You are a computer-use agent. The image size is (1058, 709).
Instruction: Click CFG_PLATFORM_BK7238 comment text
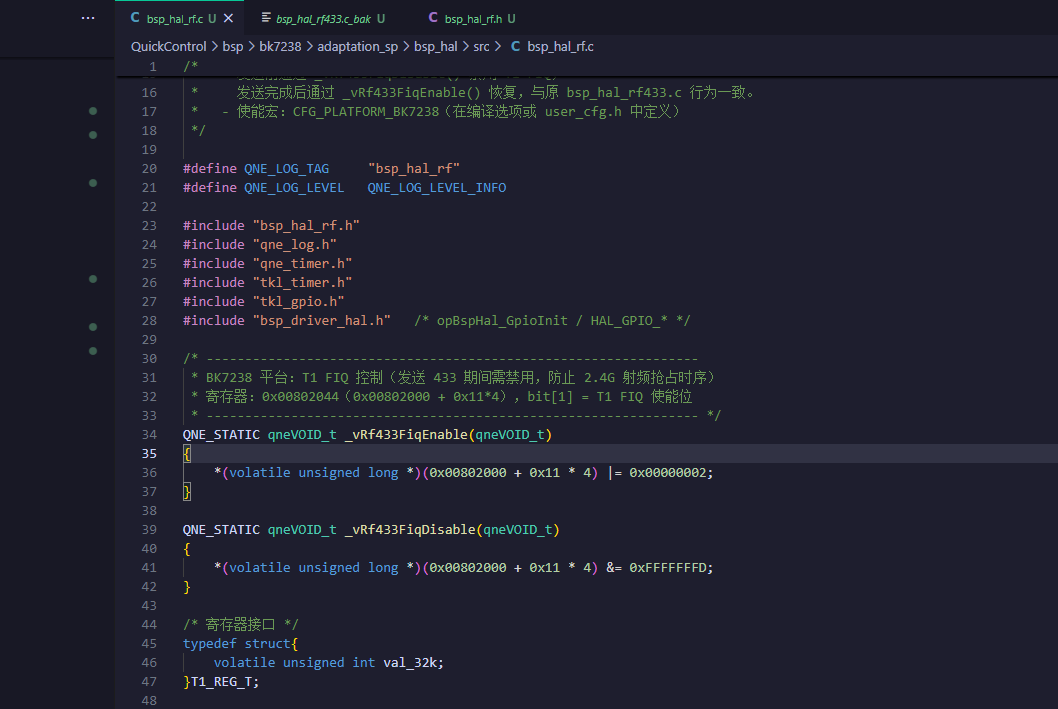tap(366, 111)
